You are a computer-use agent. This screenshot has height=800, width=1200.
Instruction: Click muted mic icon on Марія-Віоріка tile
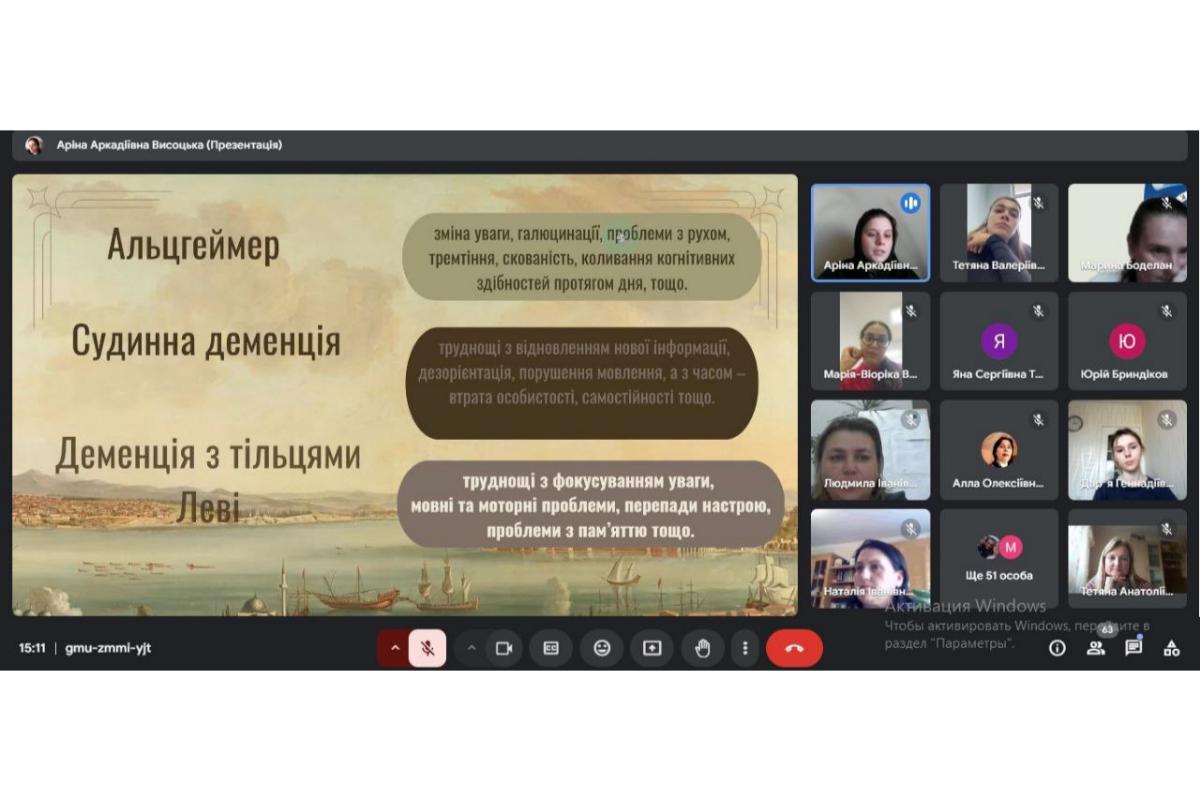[910, 311]
